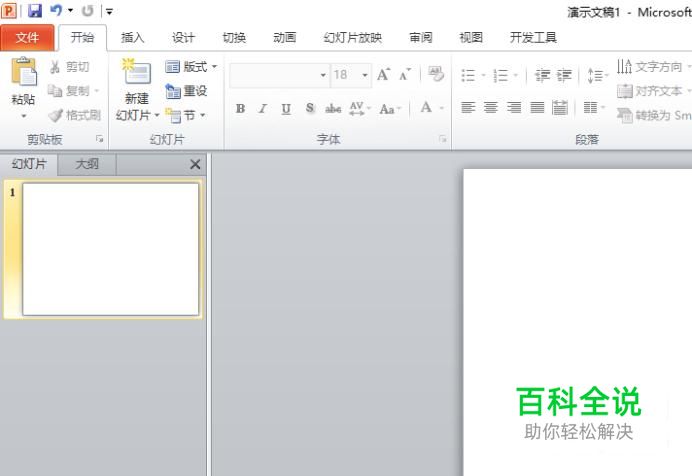Click the 粘贴 (Paste) icon

click(x=24, y=72)
